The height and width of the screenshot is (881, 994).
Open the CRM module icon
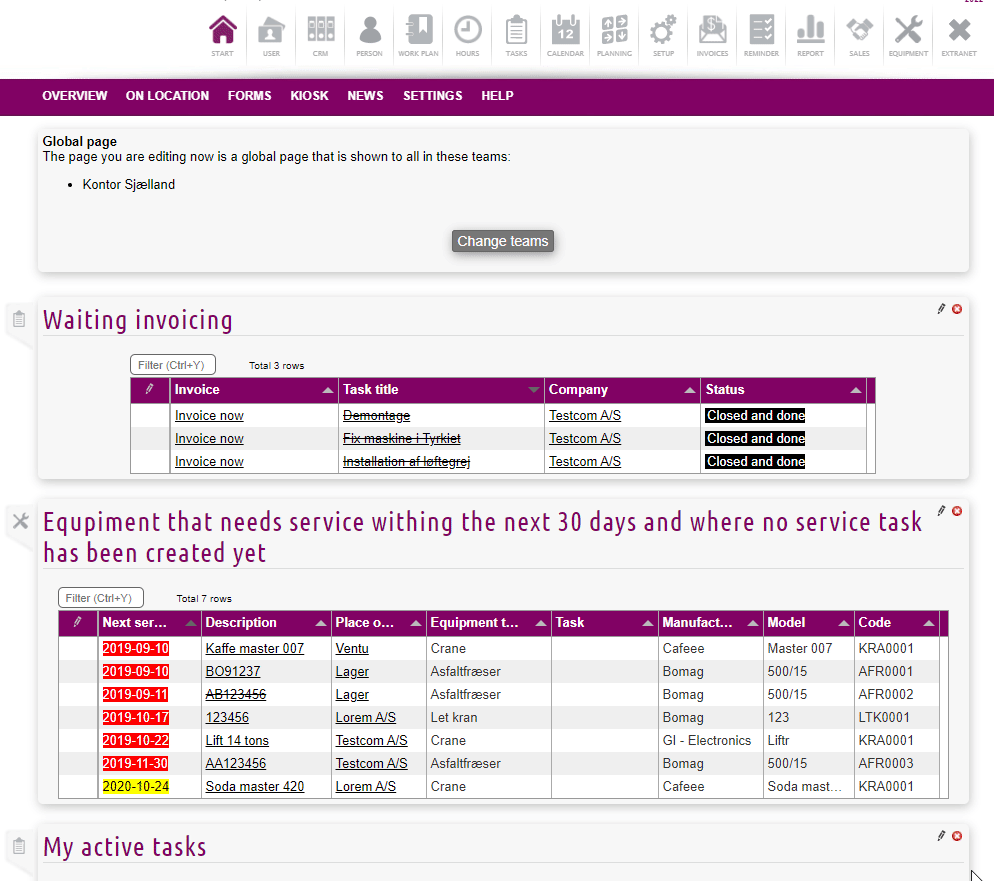[x=320, y=35]
